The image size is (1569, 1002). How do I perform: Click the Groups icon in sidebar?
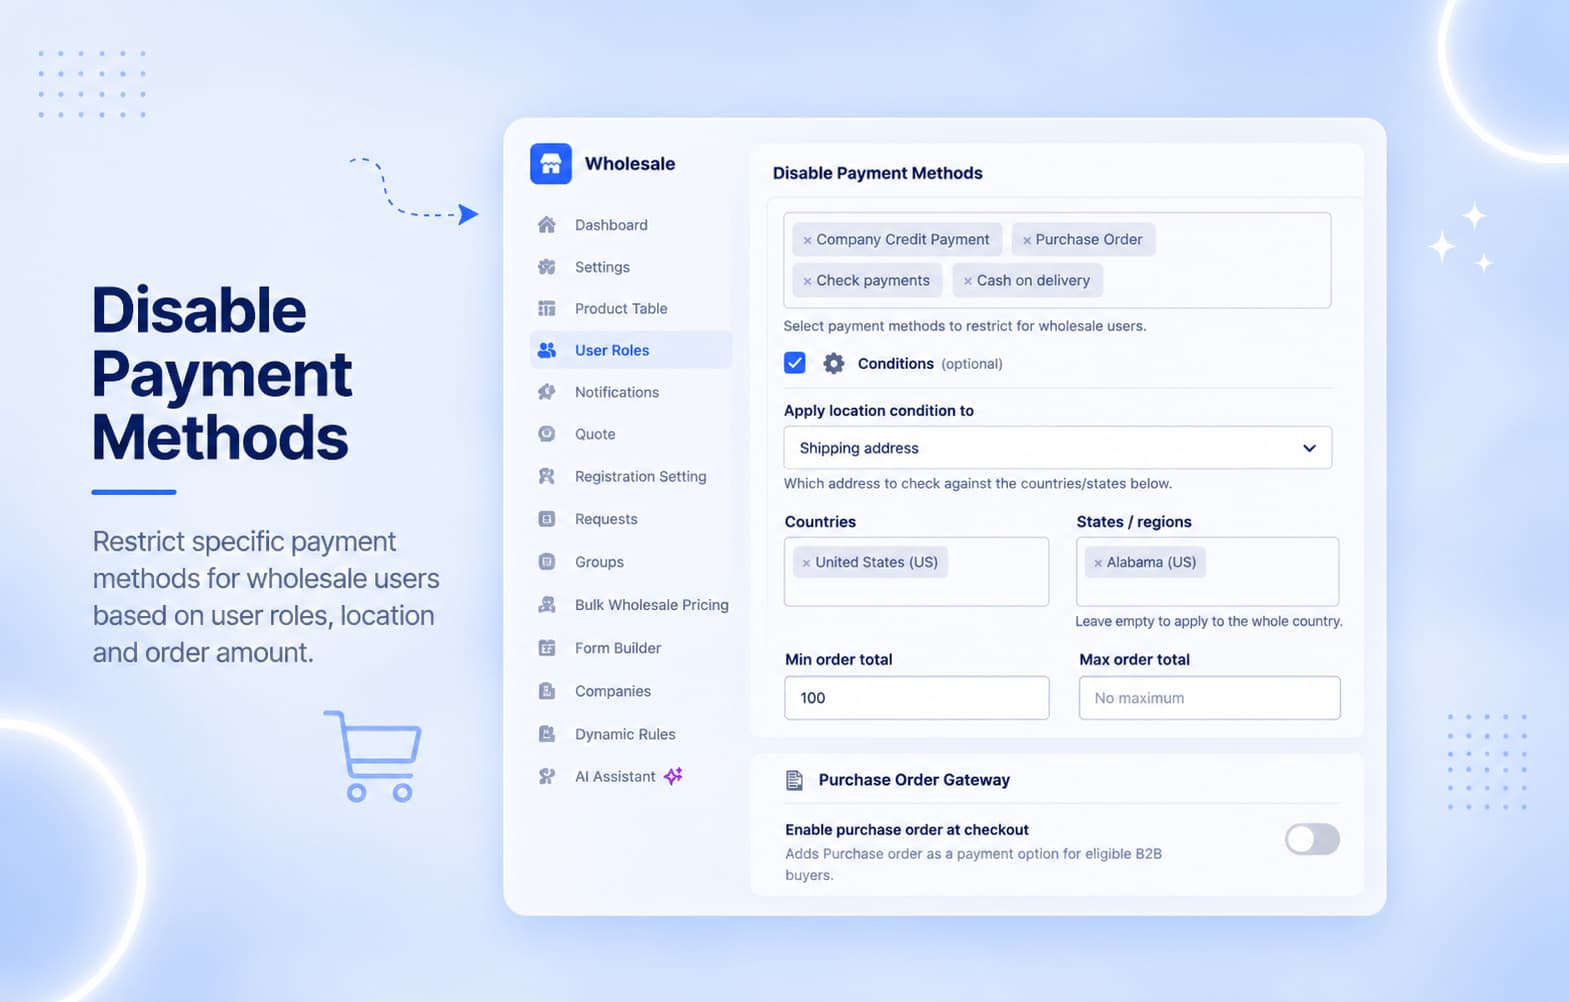[x=547, y=562]
